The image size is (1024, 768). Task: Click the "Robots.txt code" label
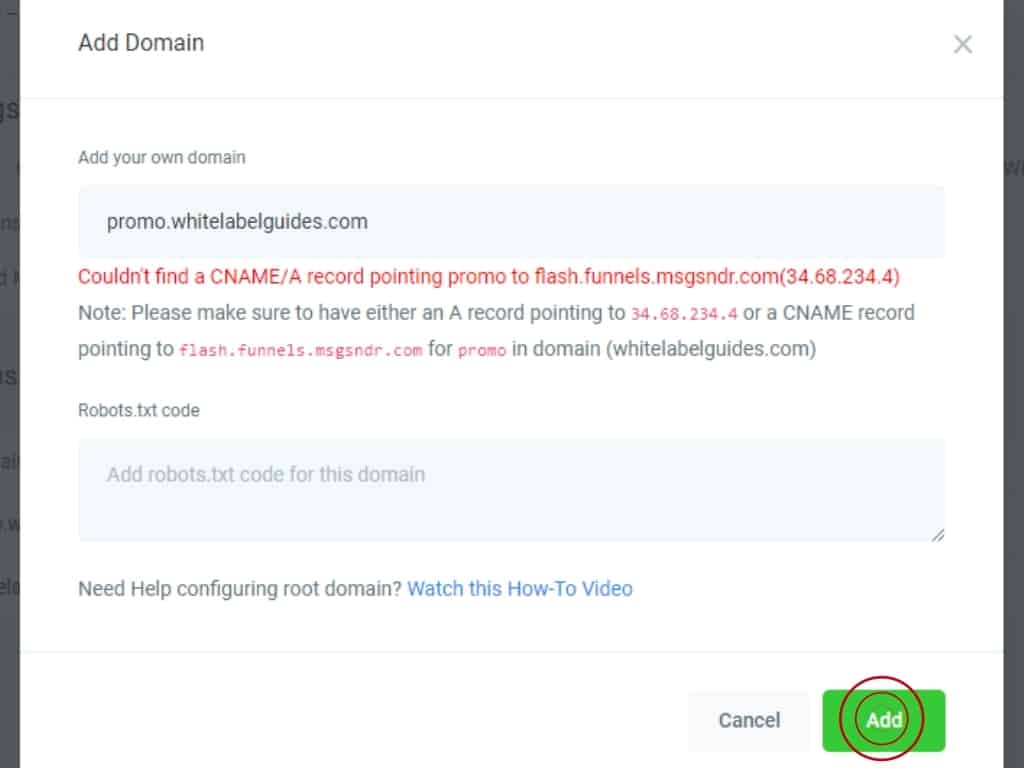[139, 410]
